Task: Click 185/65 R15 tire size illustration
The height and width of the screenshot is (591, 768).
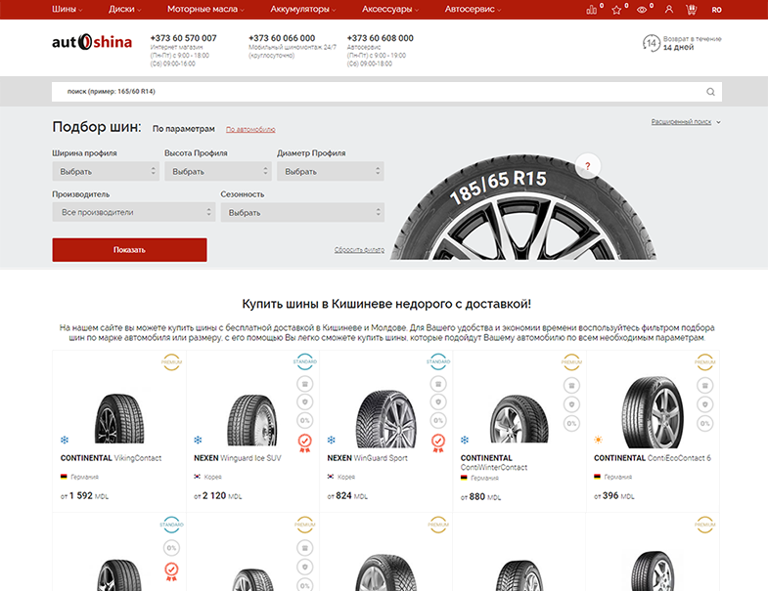Action: 523,208
